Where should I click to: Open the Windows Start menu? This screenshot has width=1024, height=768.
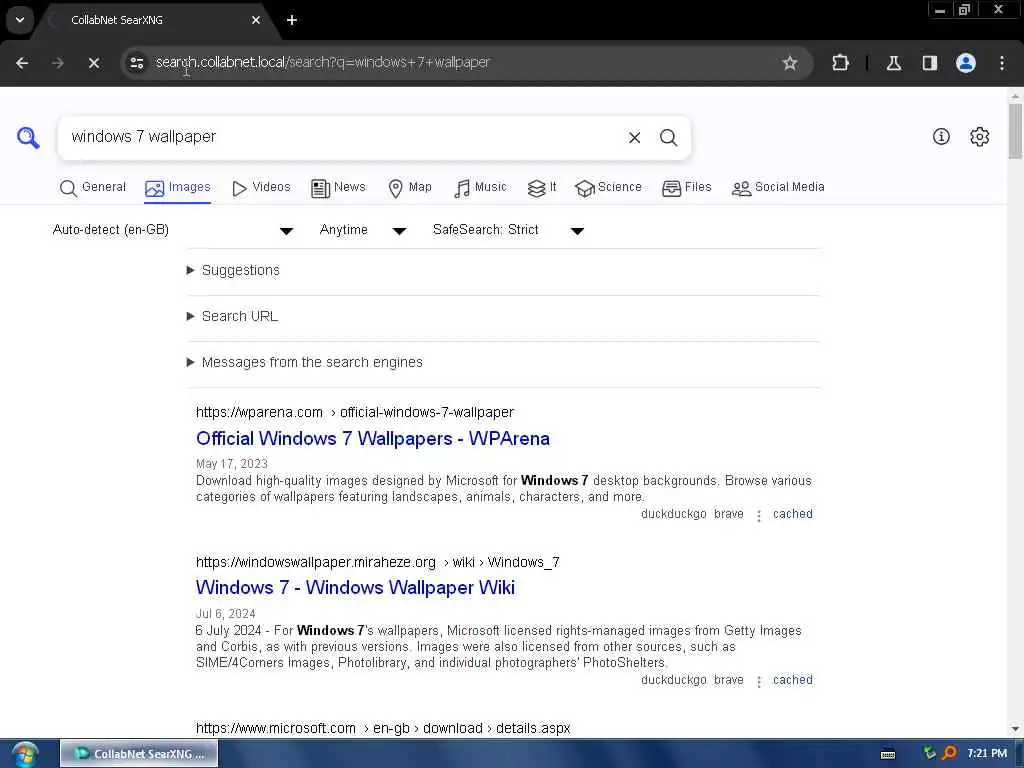coord(25,754)
